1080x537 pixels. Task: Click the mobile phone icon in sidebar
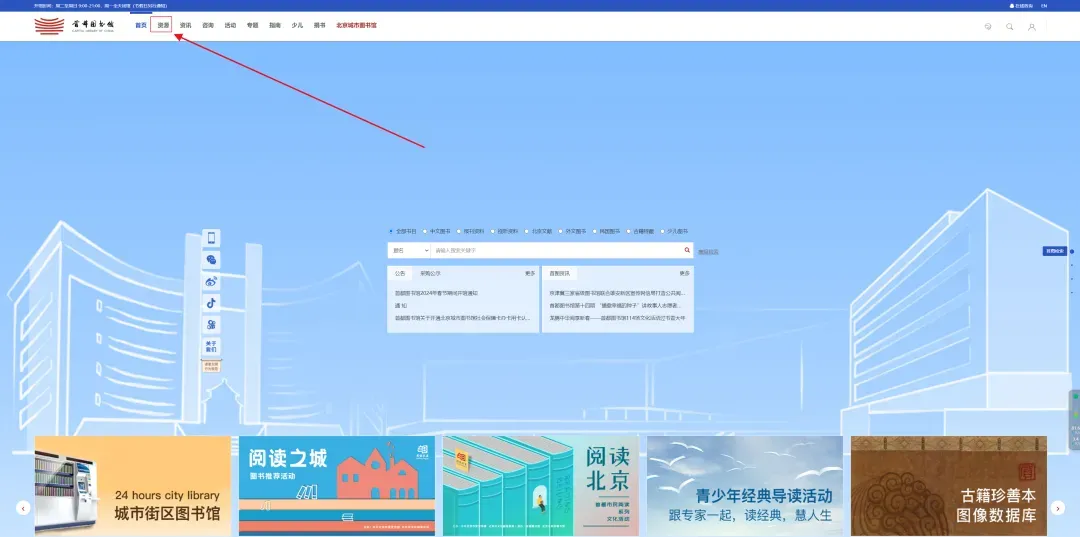tap(211, 238)
